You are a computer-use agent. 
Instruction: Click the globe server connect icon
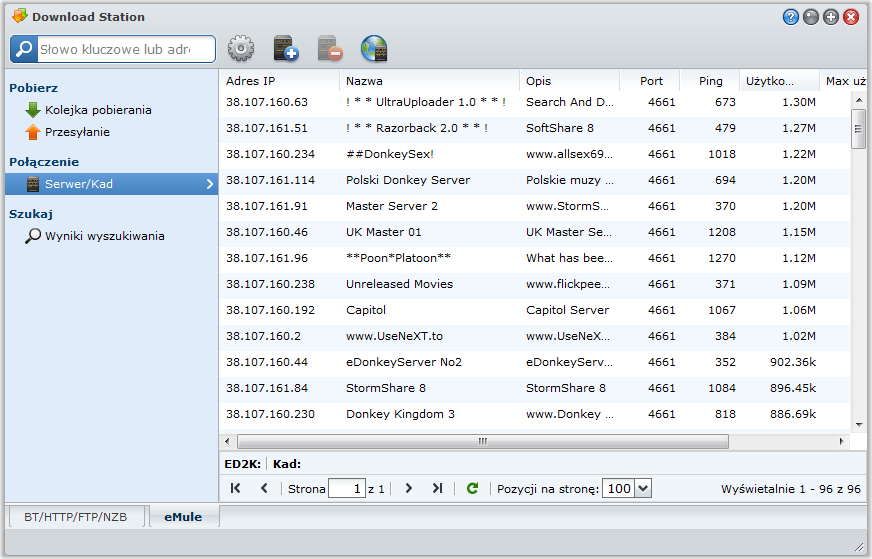(374, 49)
